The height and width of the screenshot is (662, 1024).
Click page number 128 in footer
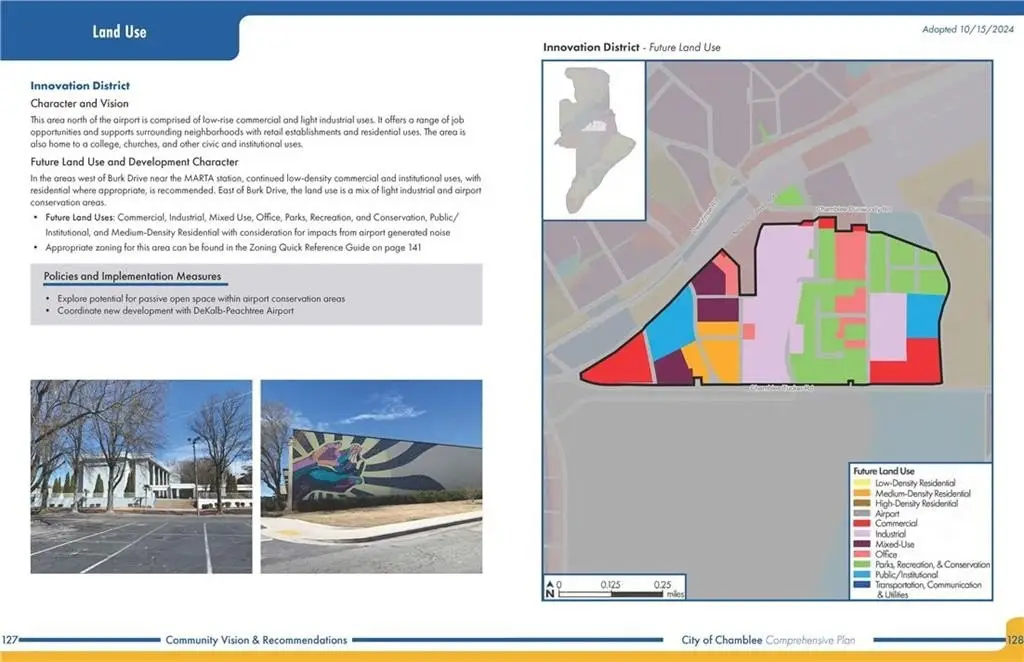click(1012, 640)
